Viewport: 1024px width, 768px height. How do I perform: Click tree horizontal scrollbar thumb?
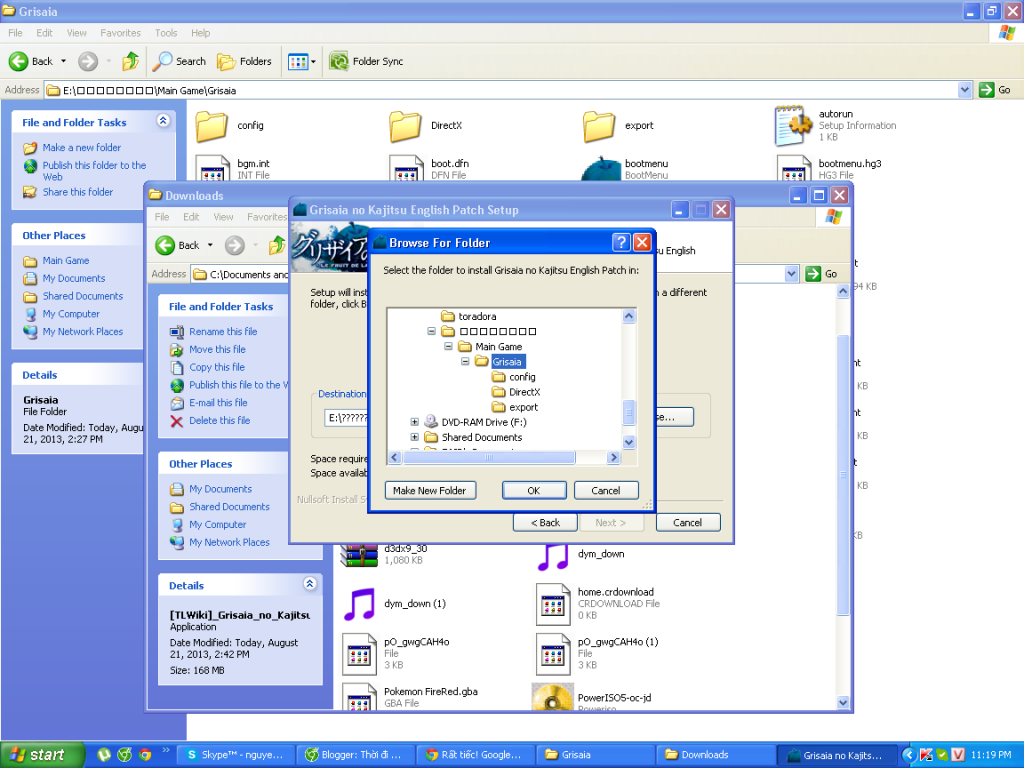(488, 458)
